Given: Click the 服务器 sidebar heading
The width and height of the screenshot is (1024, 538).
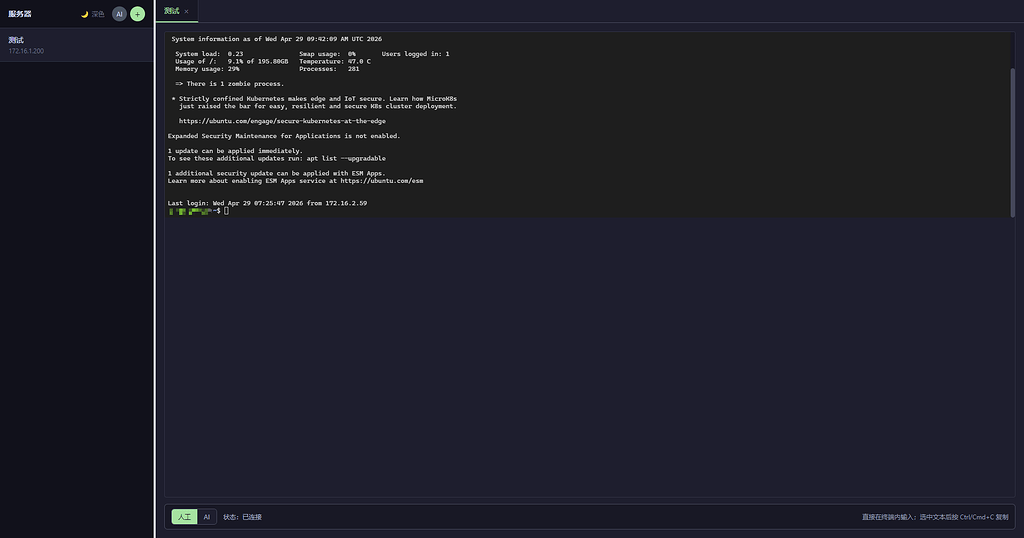Looking at the screenshot, I should tap(20, 14).
